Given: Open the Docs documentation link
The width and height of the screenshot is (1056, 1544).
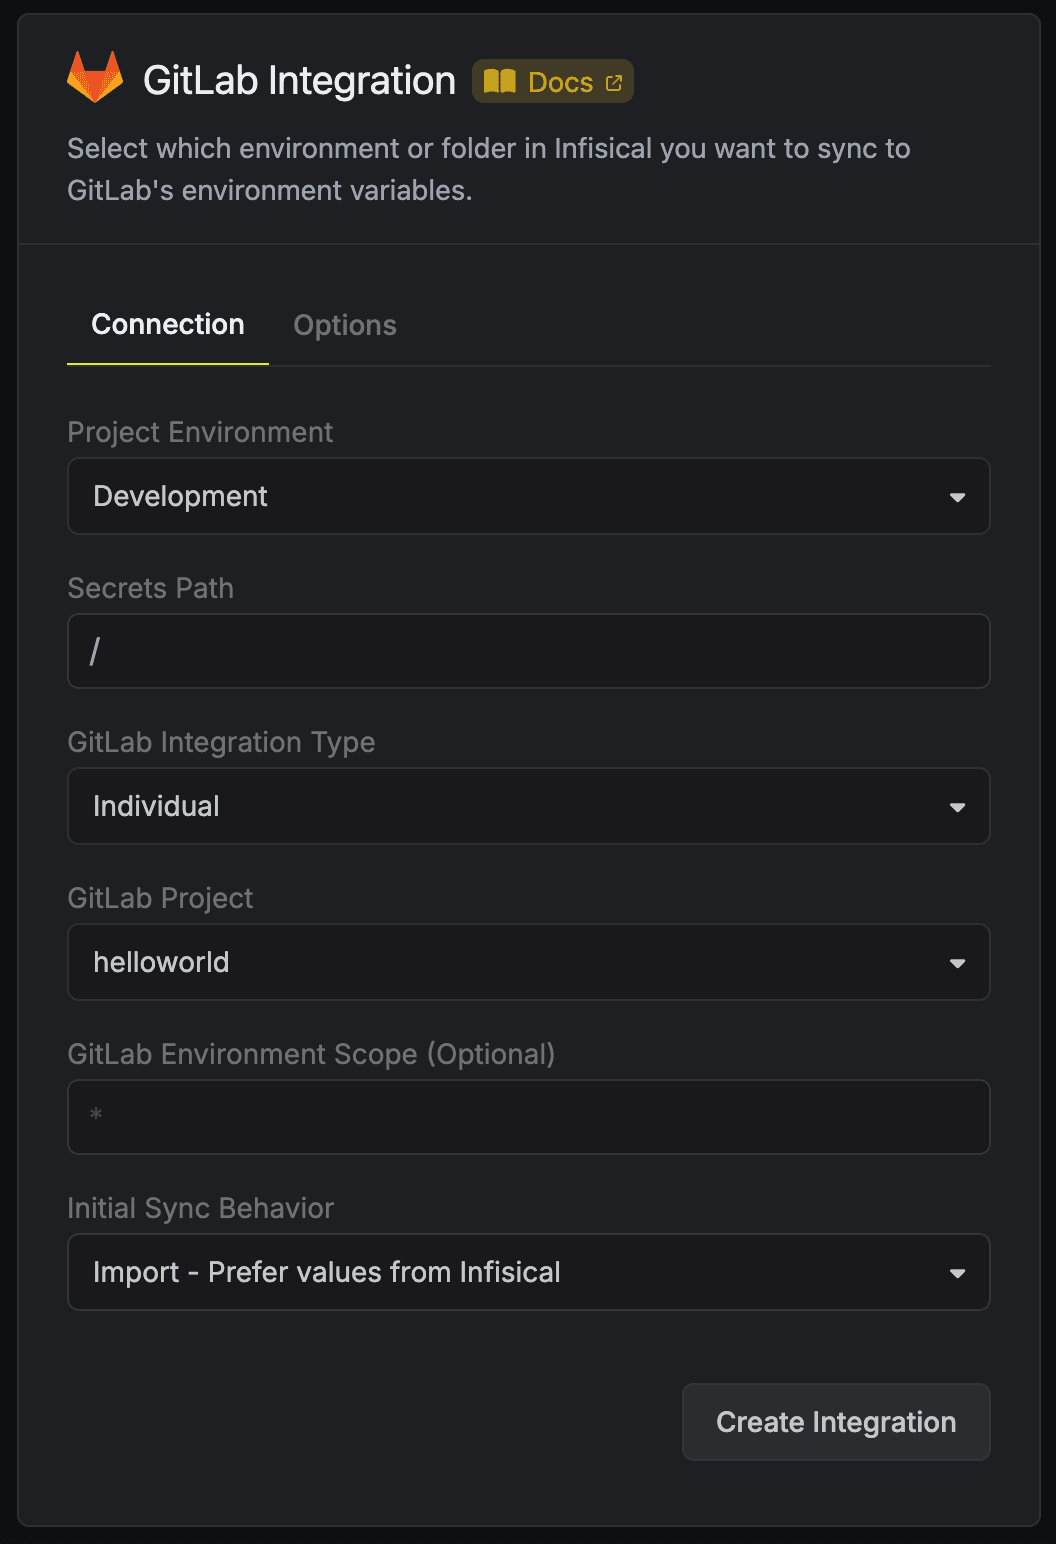Looking at the screenshot, I should pyautogui.click(x=552, y=81).
